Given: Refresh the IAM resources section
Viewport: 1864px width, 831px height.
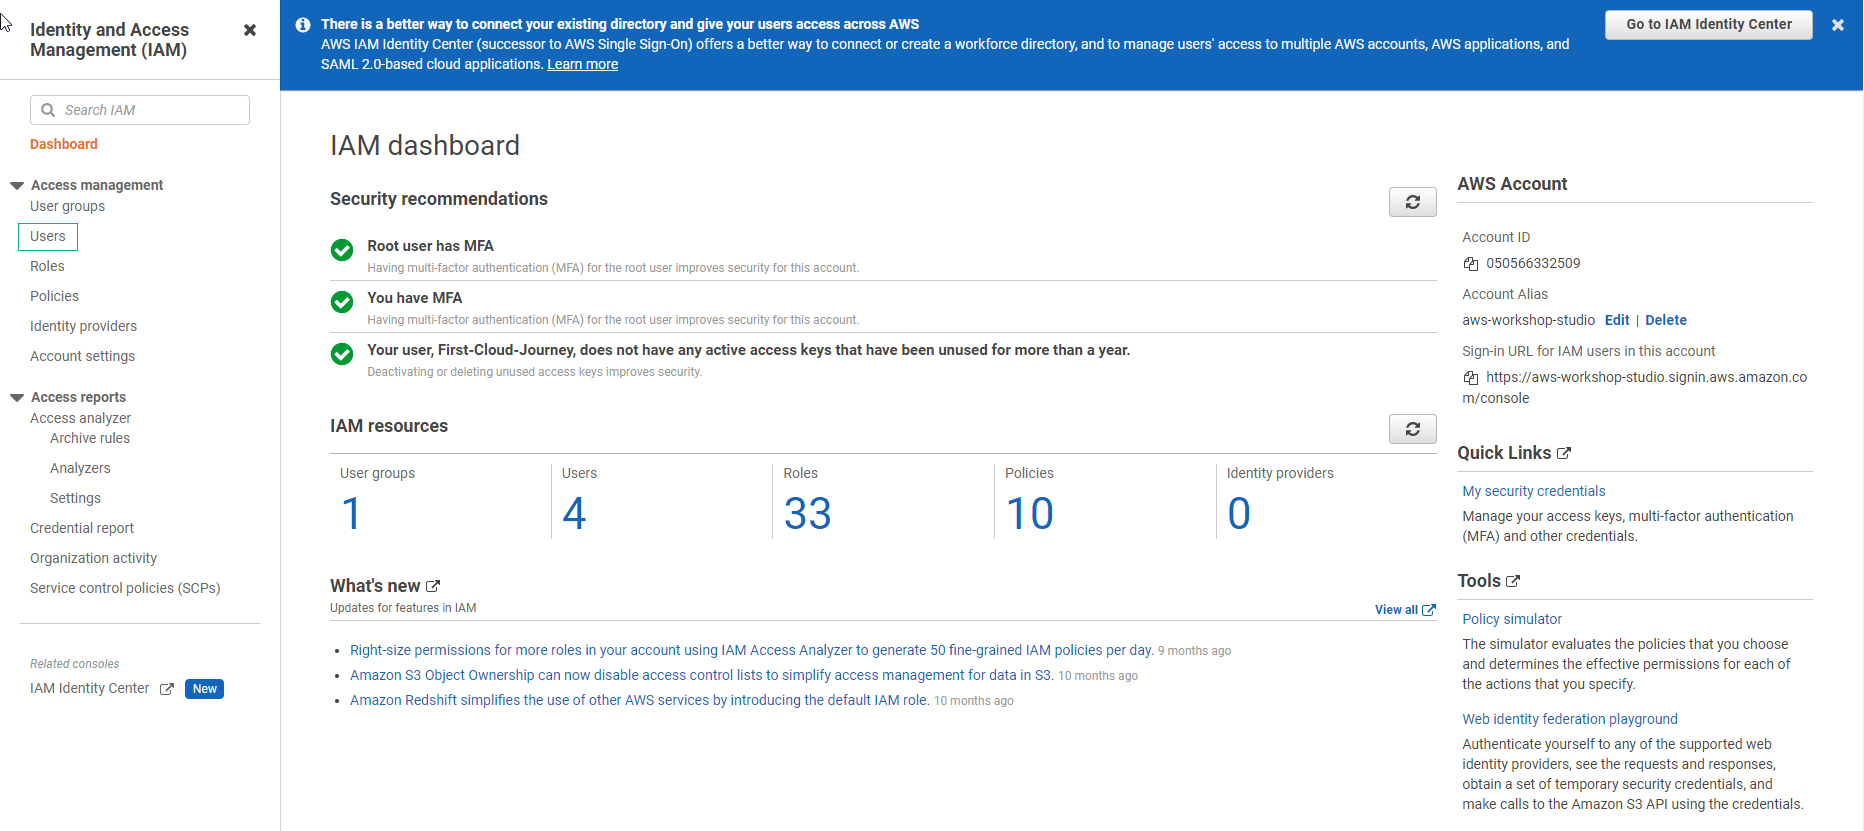Looking at the screenshot, I should 1412,429.
